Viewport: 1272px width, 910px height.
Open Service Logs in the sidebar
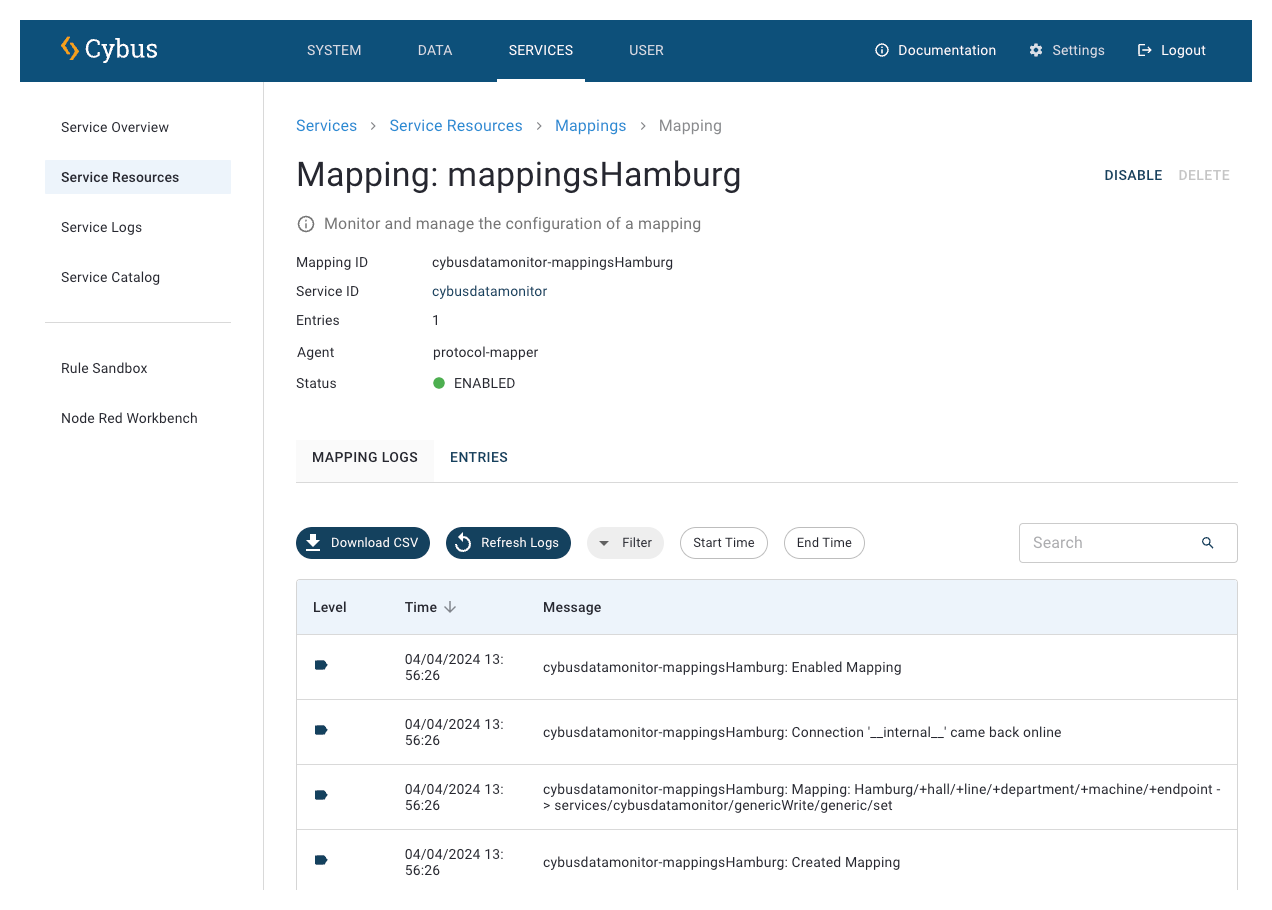pyautogui.click(x=101, y=227)
